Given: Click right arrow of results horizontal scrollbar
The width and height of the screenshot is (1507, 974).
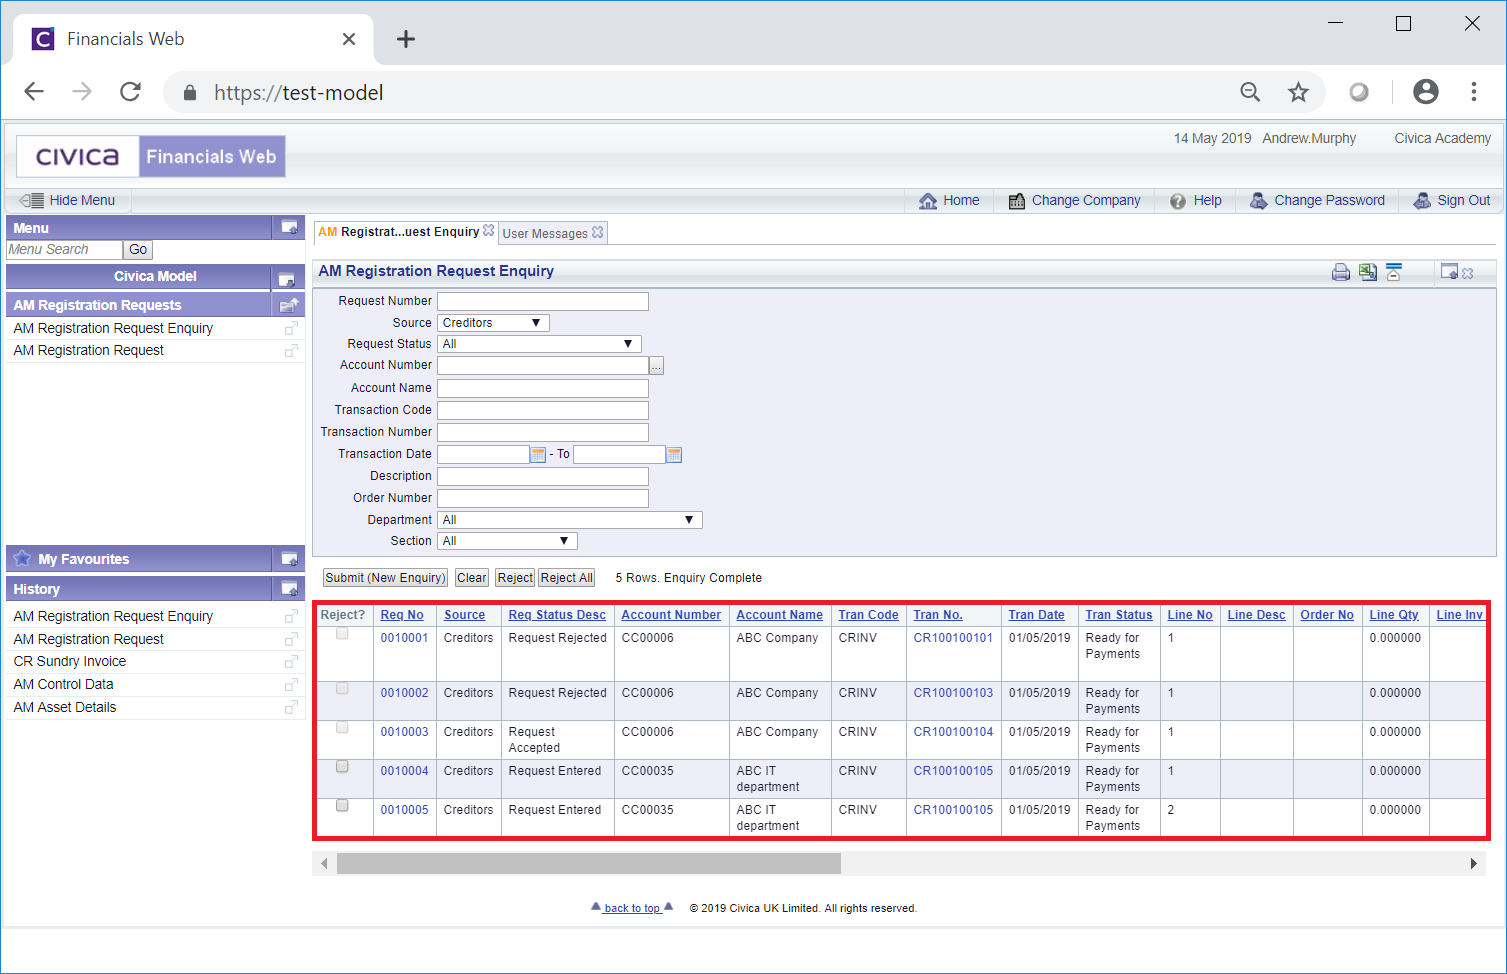Looking at the screenshot, I should coord(1473,863).
